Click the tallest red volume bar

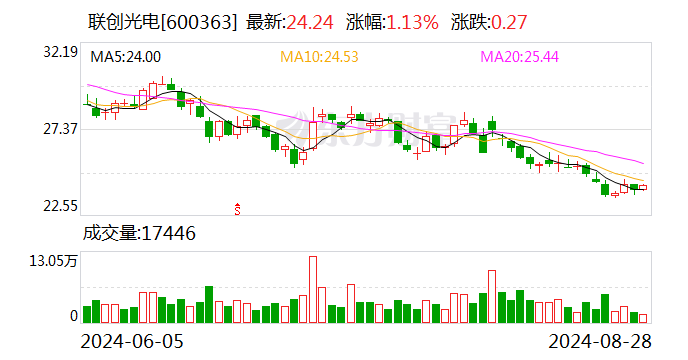pyautogui.click(x=313, y=290)
